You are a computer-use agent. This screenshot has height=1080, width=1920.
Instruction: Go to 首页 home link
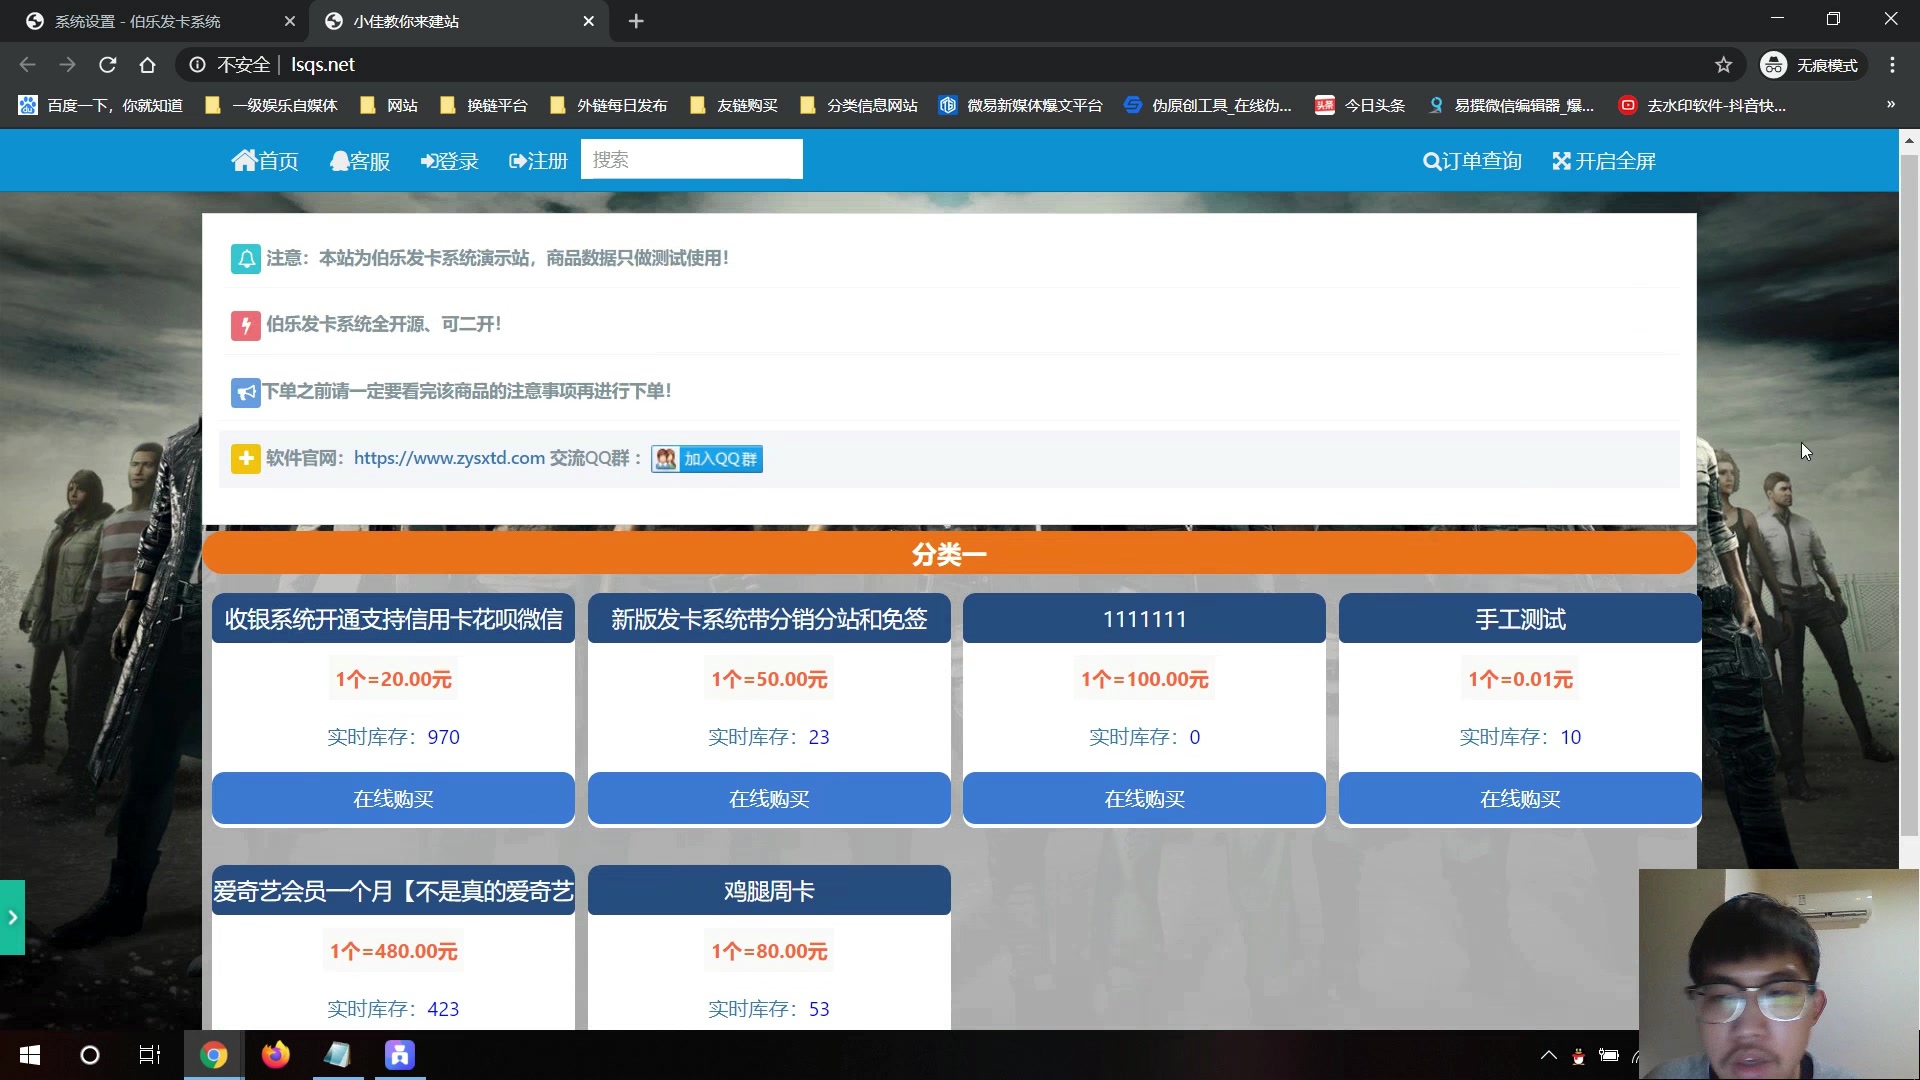tap(265, 161)
